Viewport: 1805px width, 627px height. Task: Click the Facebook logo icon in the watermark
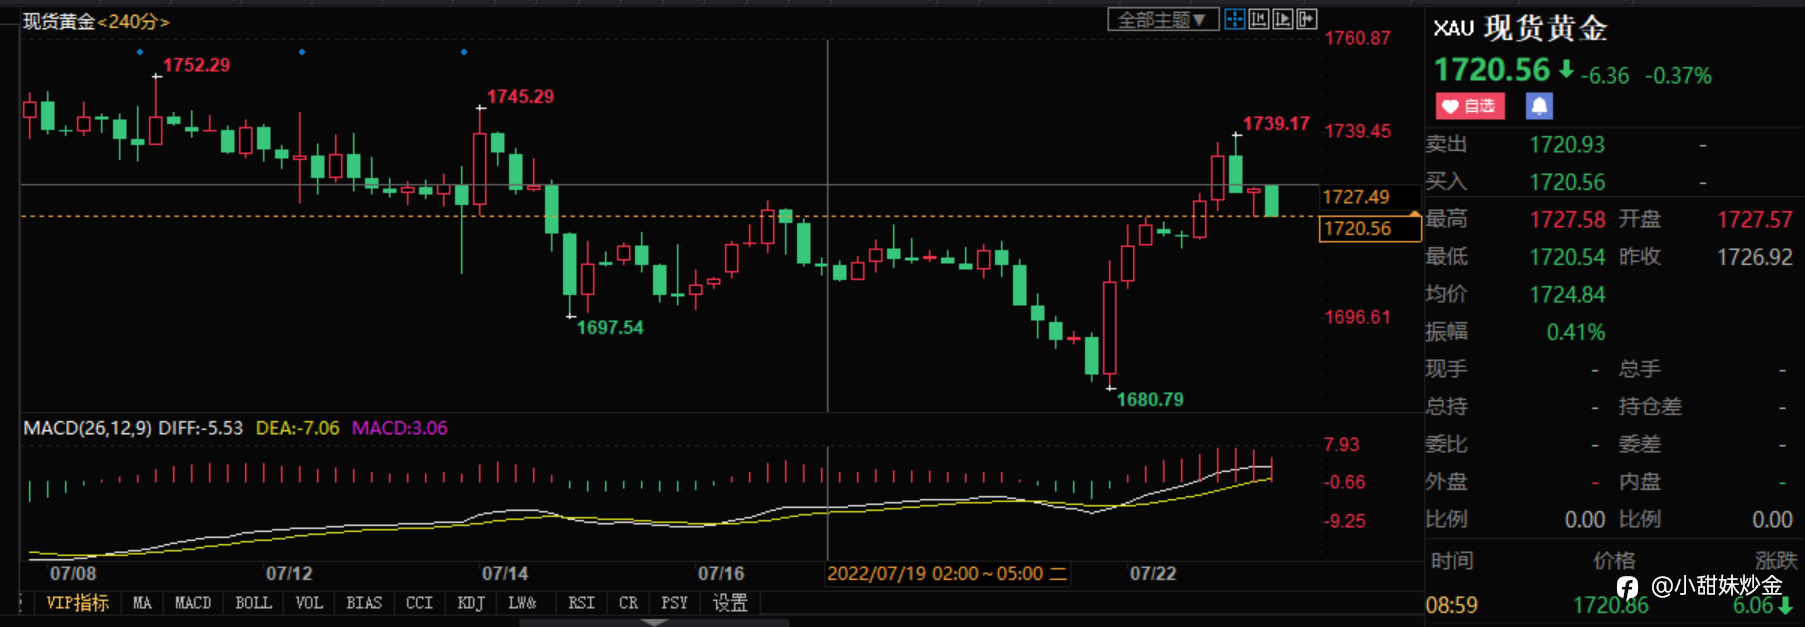(x=1627, y=587)
